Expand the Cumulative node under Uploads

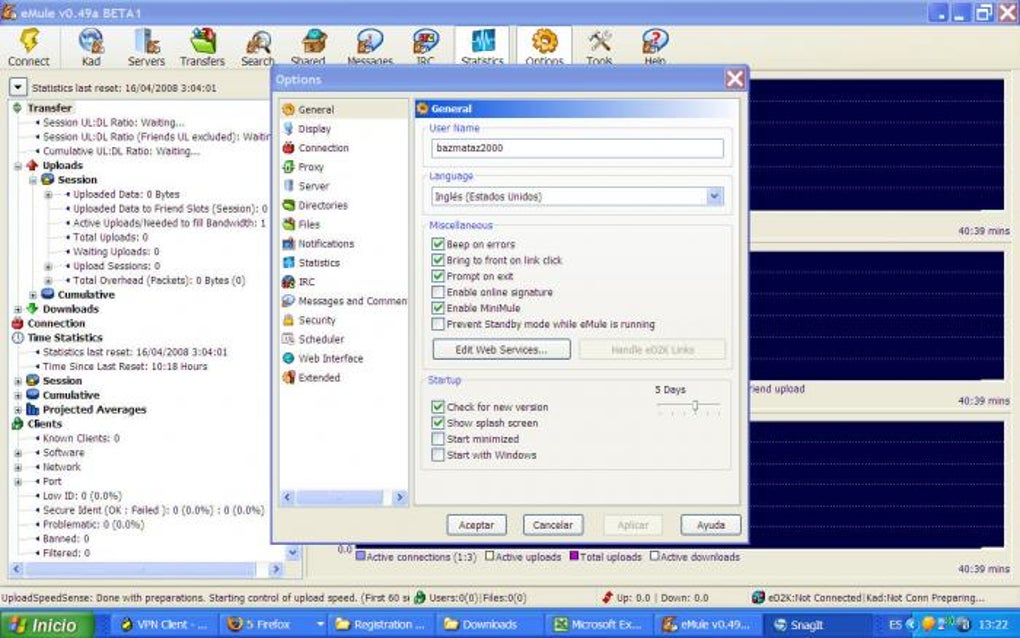33,295
